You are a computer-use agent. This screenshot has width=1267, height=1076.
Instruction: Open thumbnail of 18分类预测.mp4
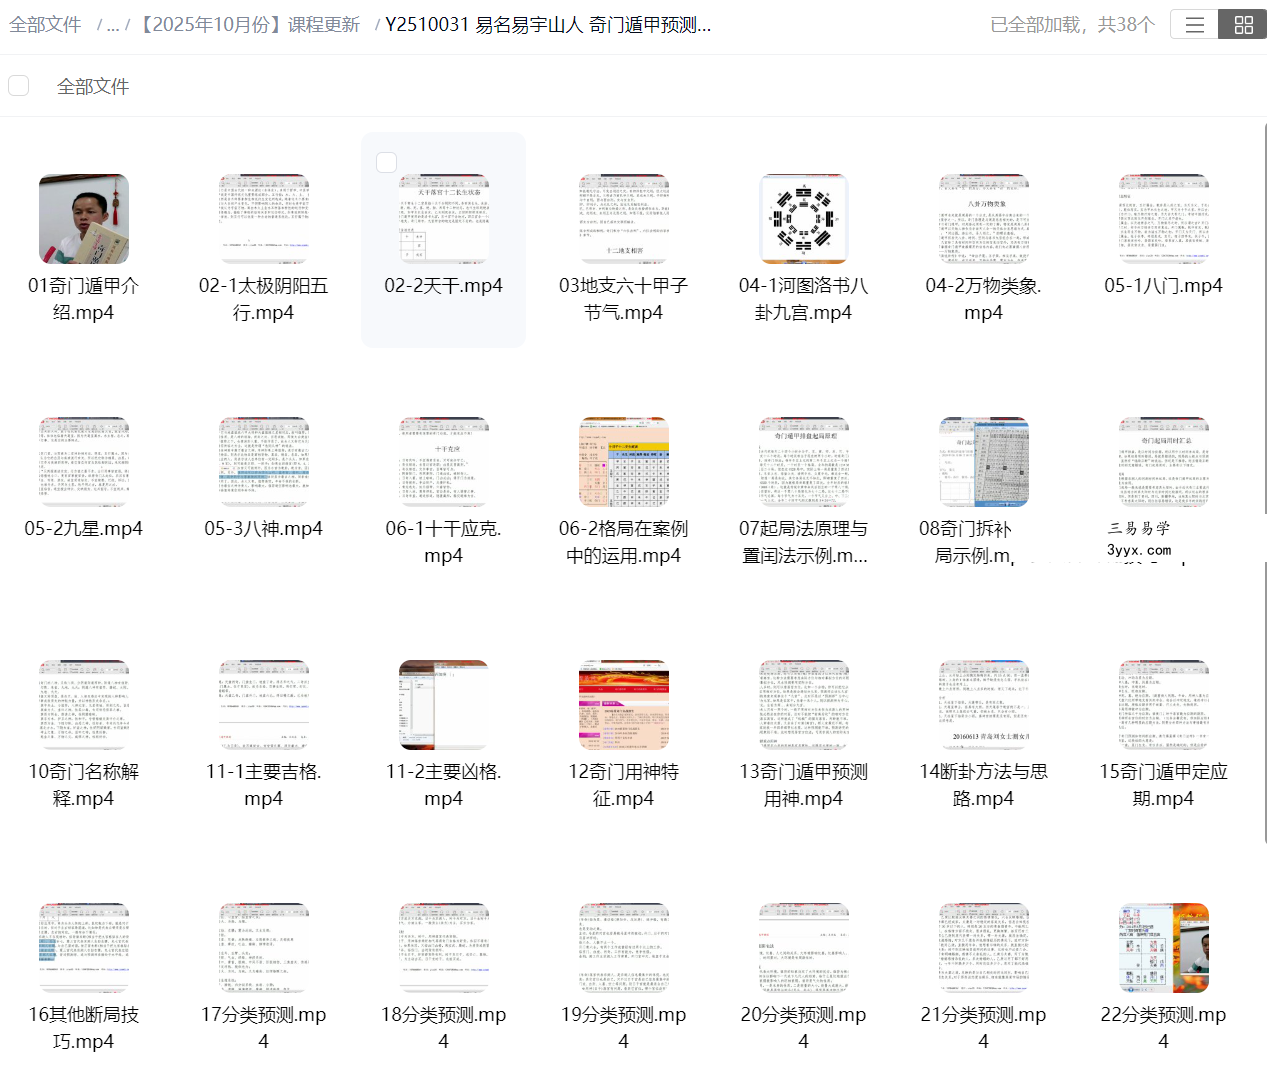click(x=444, y=948)
